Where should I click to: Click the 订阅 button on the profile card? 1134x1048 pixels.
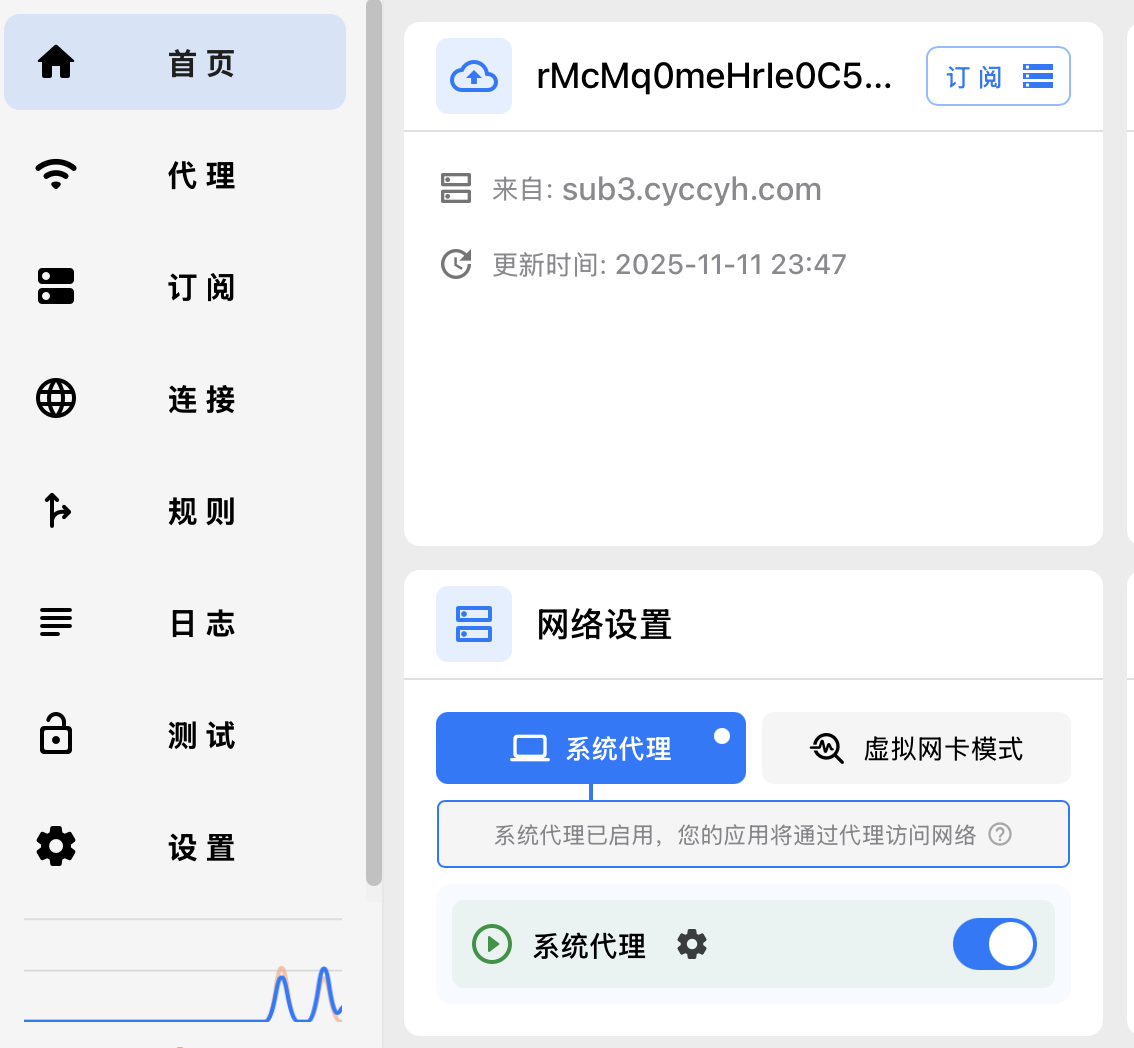click(x=971, y=75)
